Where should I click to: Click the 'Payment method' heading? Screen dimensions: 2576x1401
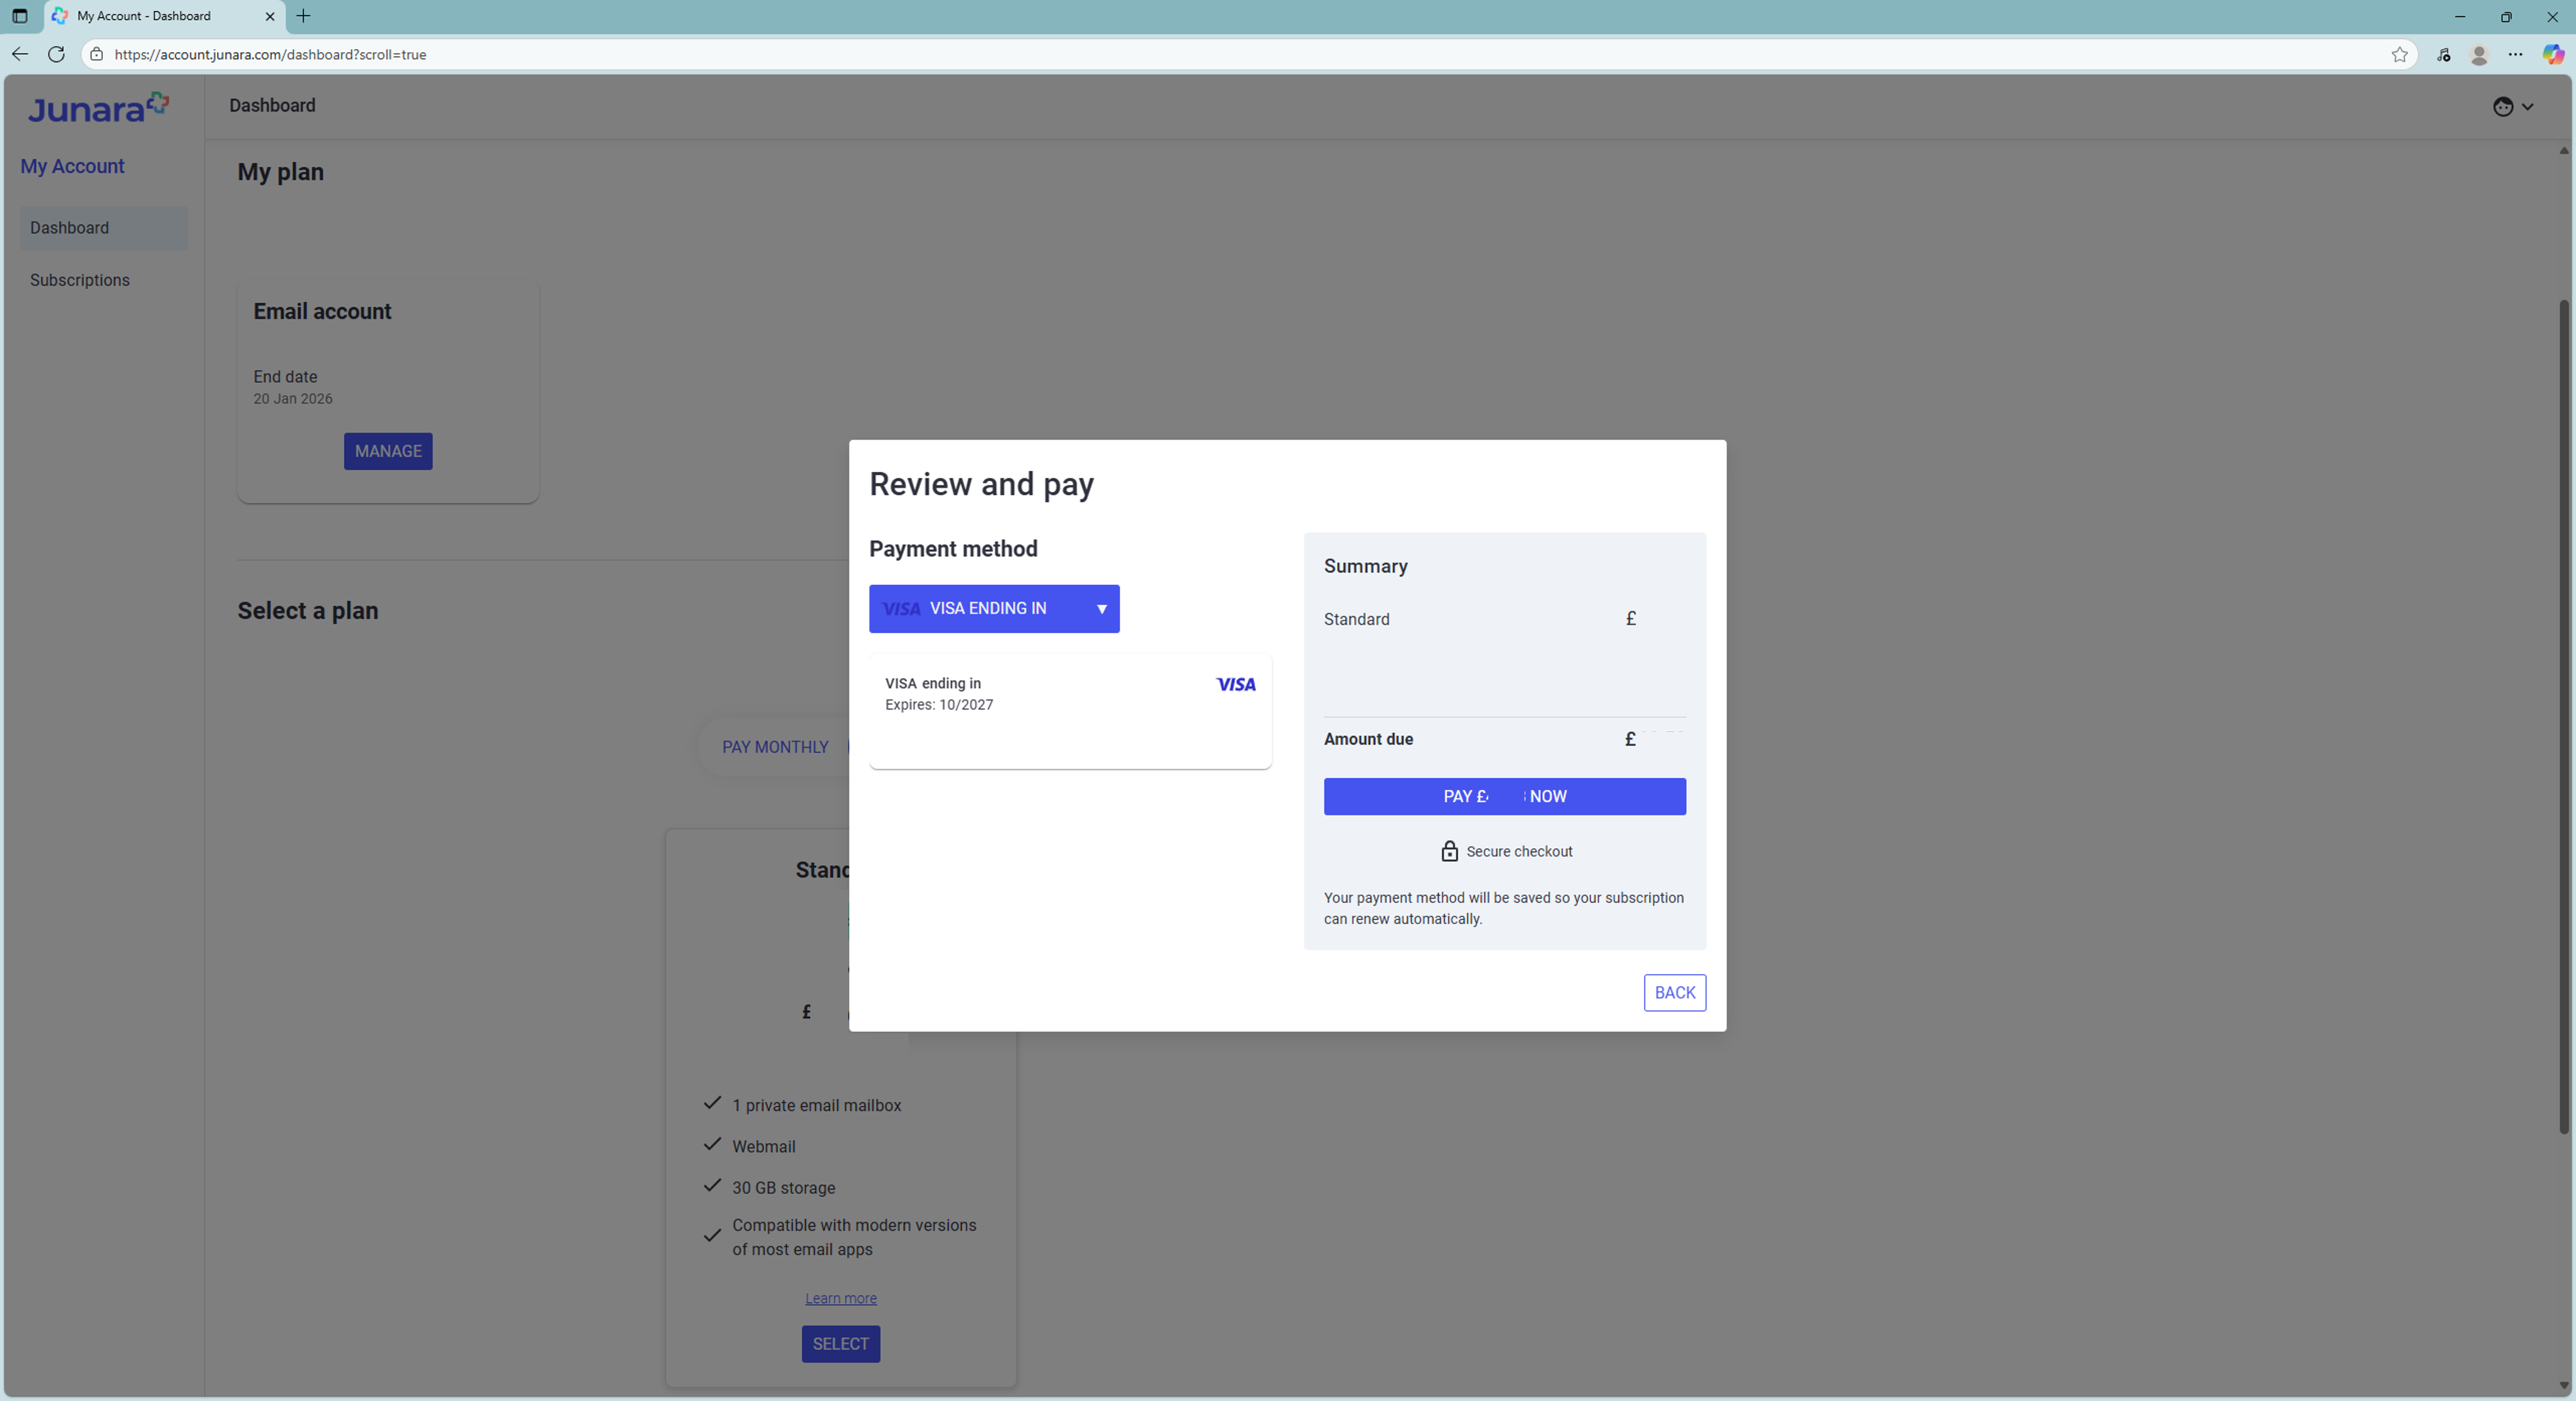pos(953,548)
